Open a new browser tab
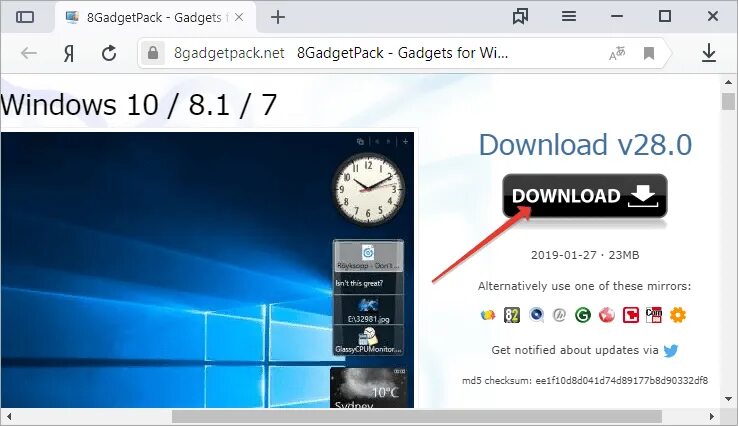Viewport: 738px width, 426px height. point(278,17)
